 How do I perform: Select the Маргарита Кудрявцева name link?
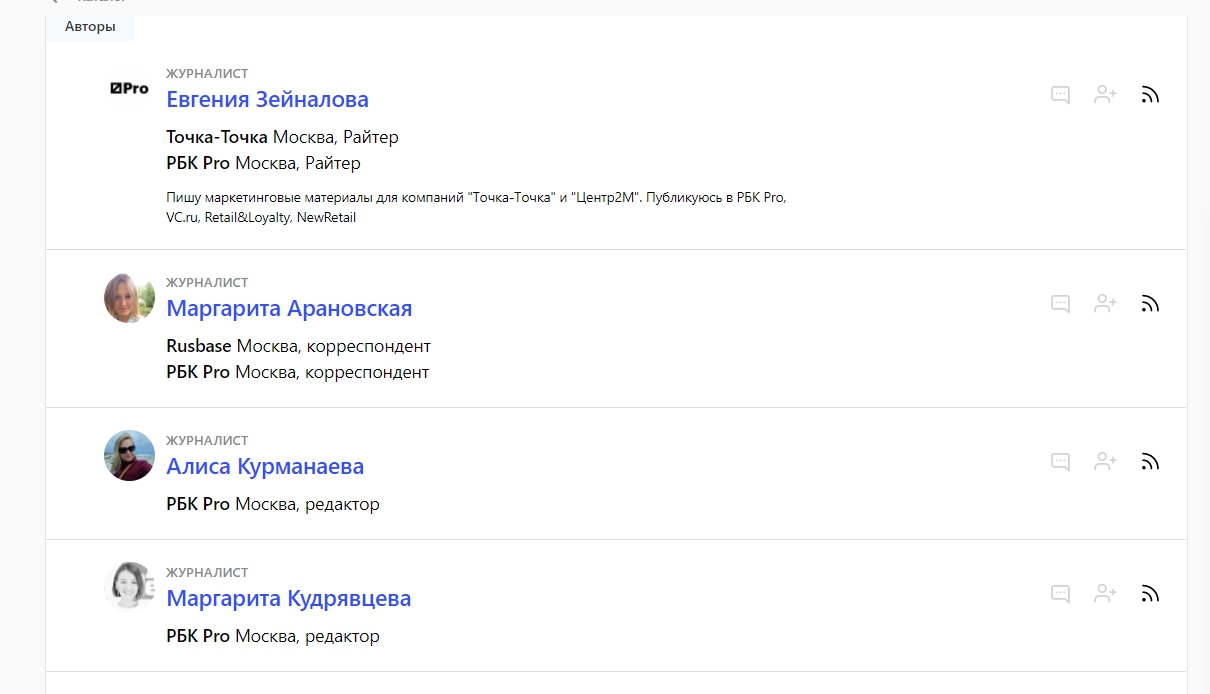point(288,599)
